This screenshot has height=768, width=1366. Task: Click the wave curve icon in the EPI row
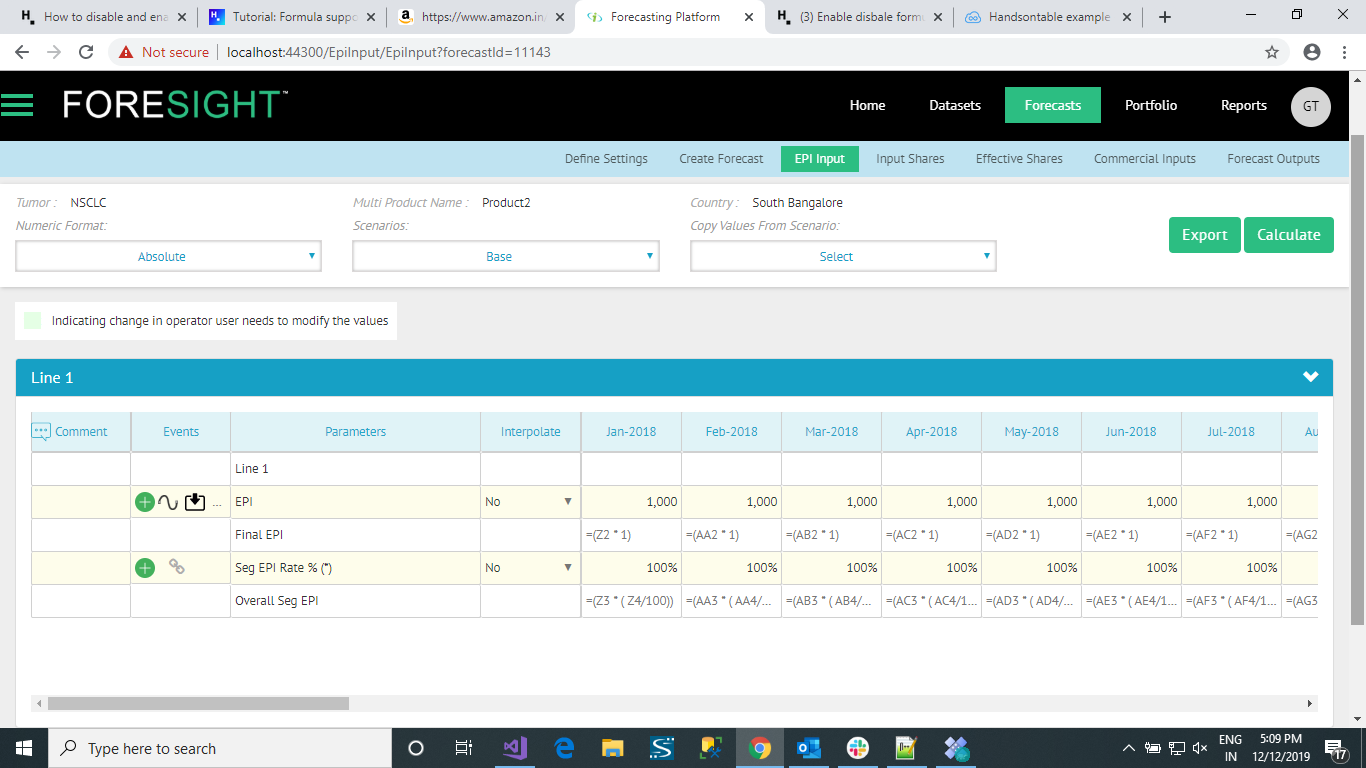click(x=168, y=502)
